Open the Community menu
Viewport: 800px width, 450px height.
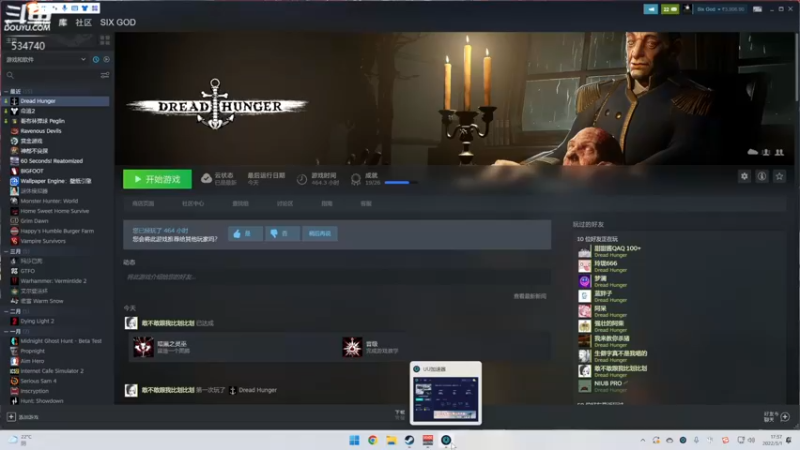pyautogui.click(x=83, y=22)
